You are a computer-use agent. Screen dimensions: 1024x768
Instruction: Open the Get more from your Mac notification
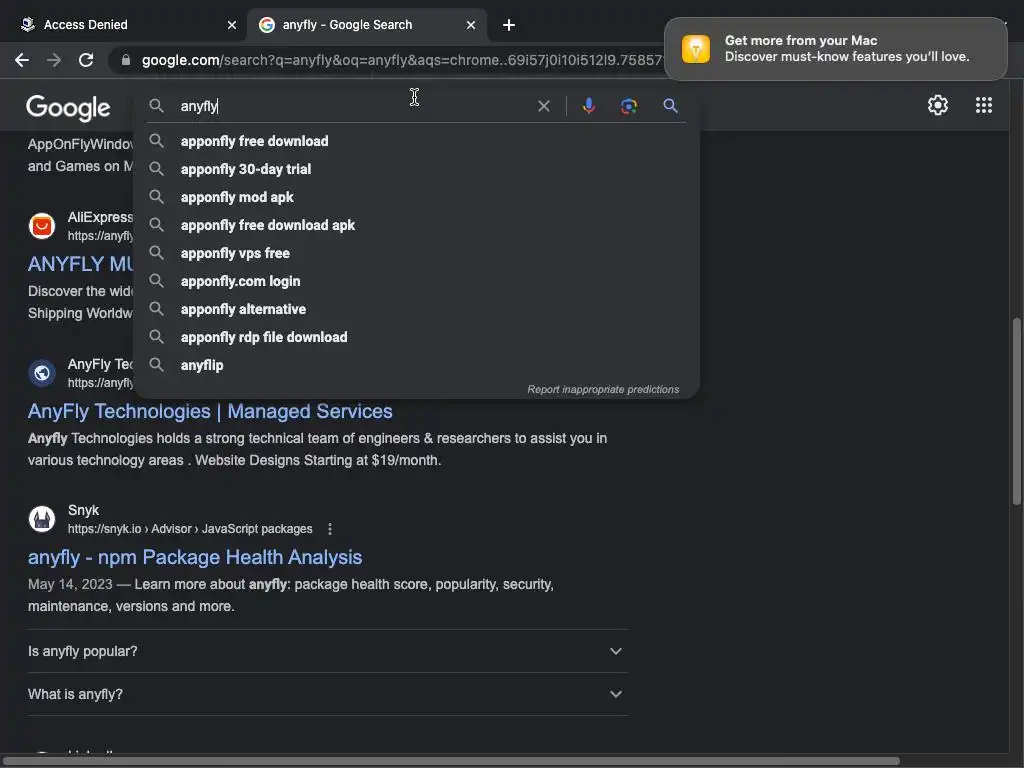(x=835, y=49)
